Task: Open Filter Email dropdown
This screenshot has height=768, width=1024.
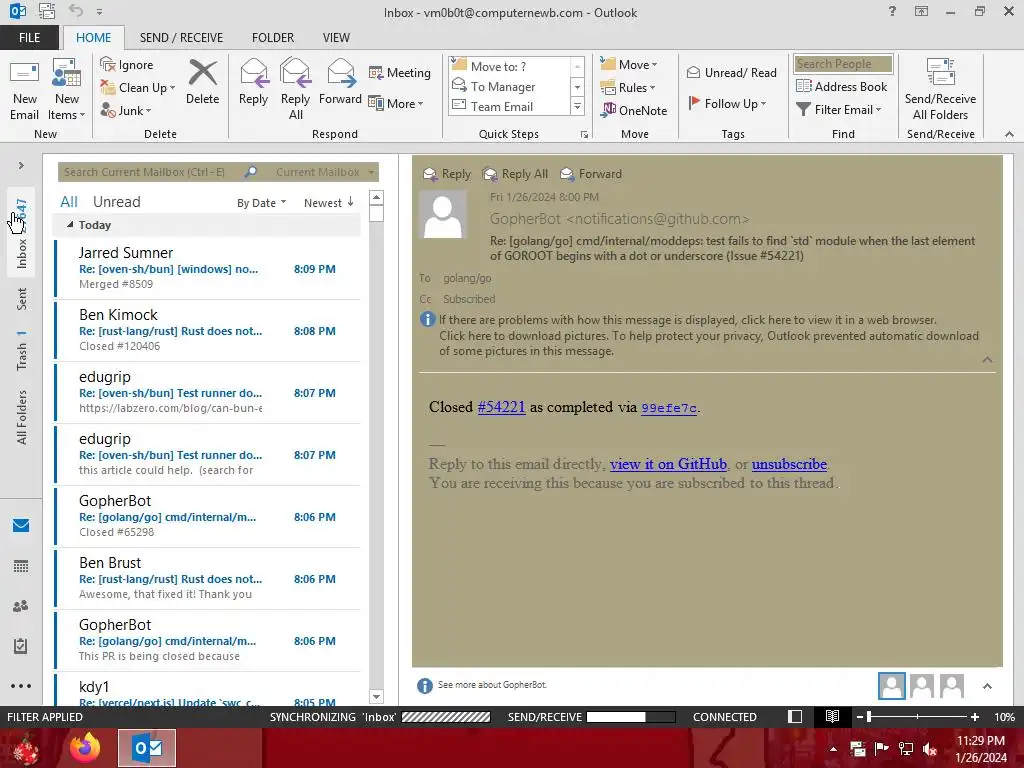Action: (x=839, y=109)
